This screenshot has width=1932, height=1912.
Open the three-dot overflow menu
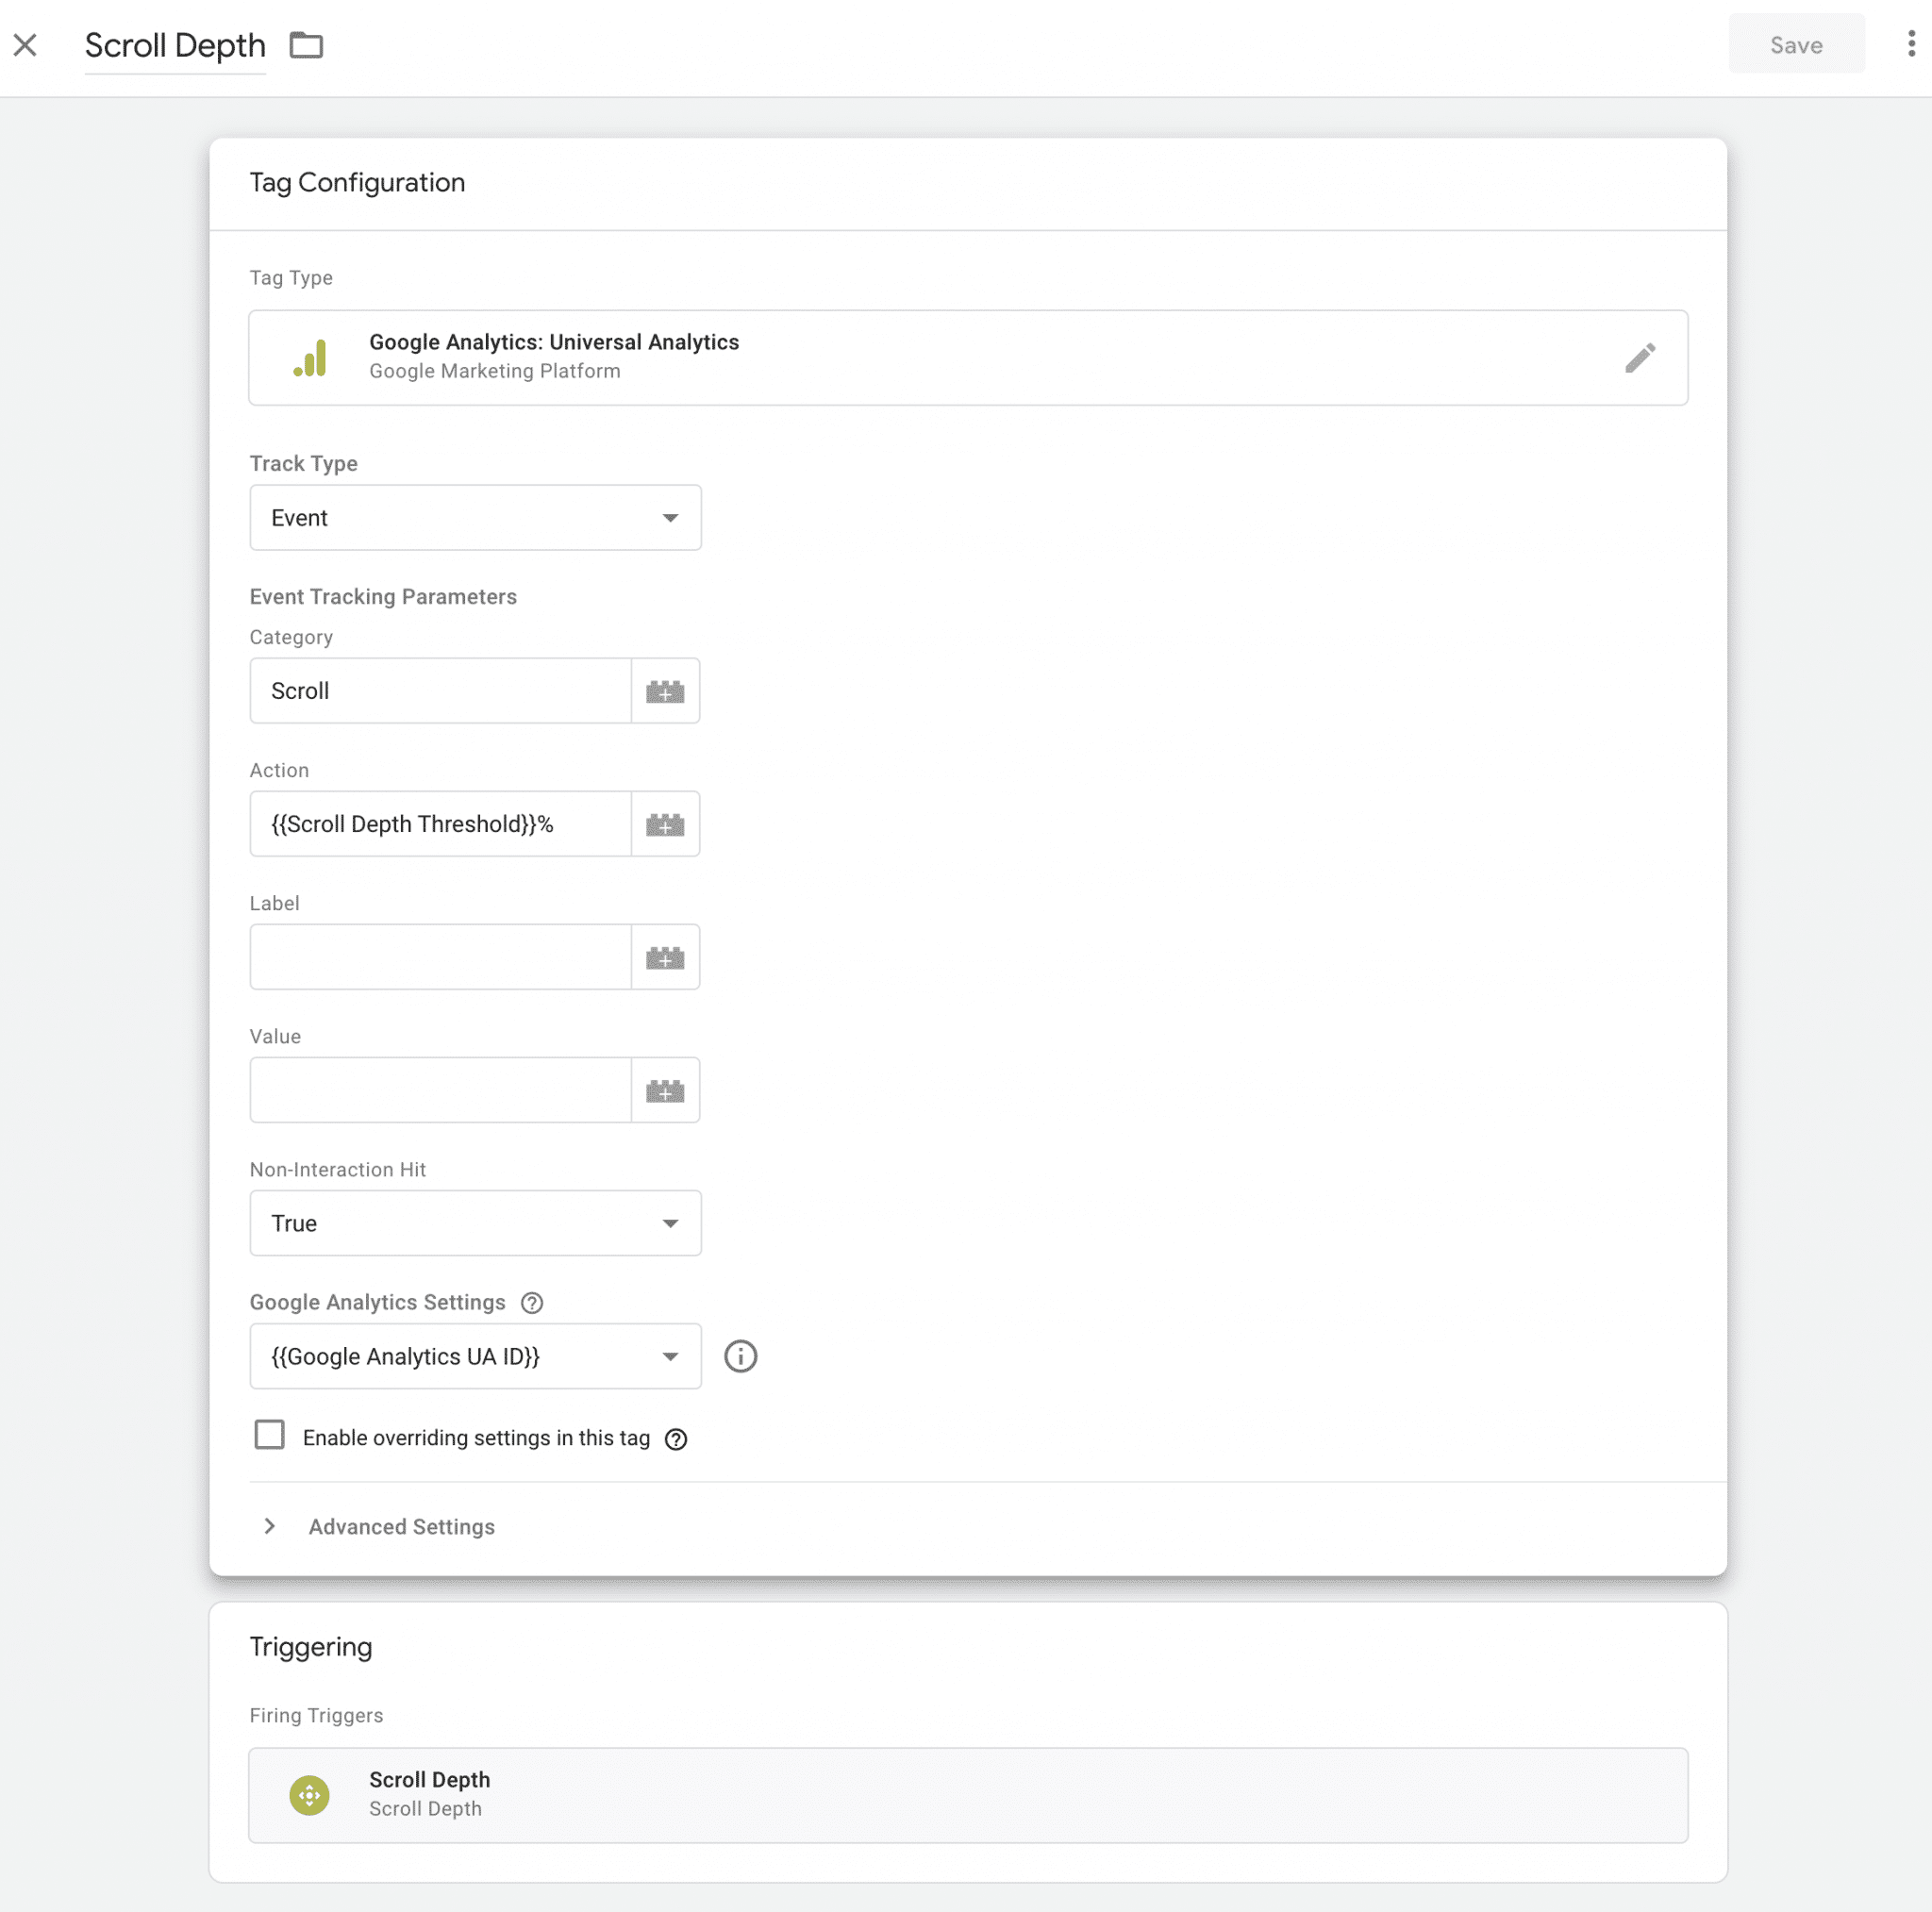tap(1911, 44)
